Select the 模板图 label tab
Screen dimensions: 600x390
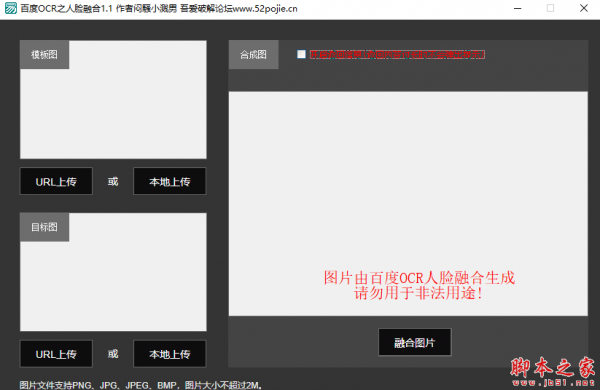click(44, 55)
